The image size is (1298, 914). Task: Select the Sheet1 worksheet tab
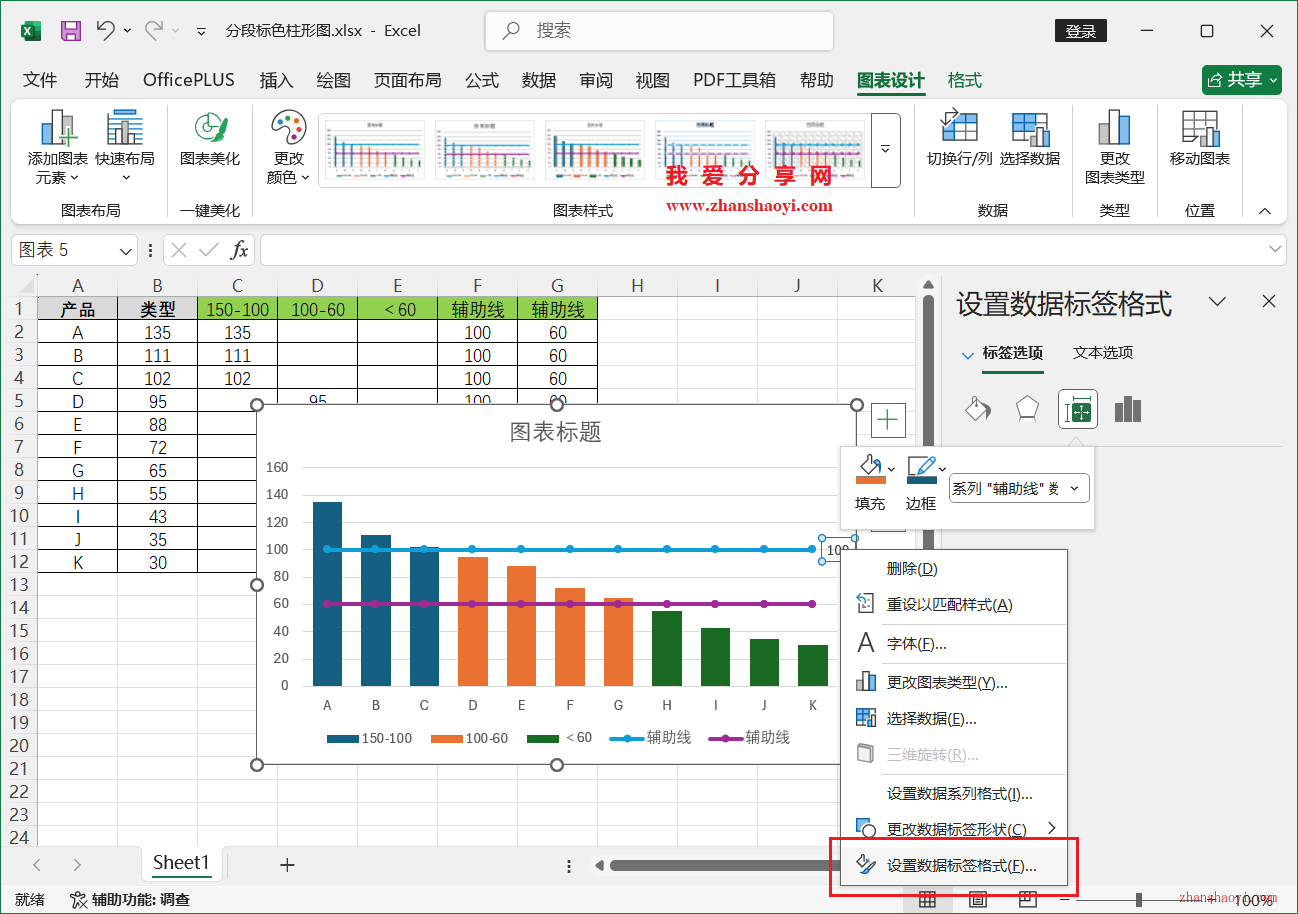[181, 863]
